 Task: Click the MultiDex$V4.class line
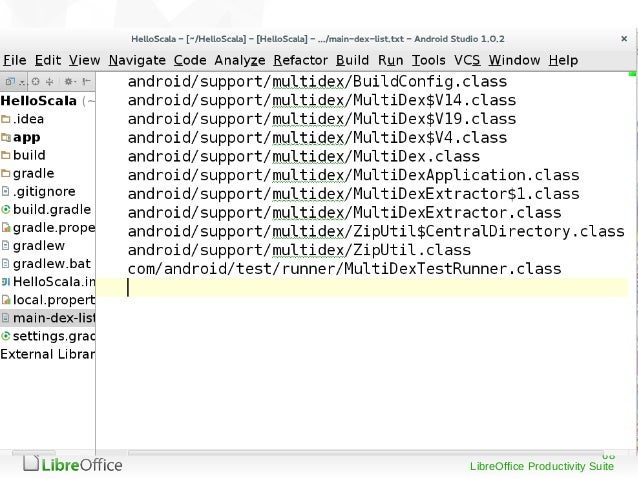[x=317, y=138]
